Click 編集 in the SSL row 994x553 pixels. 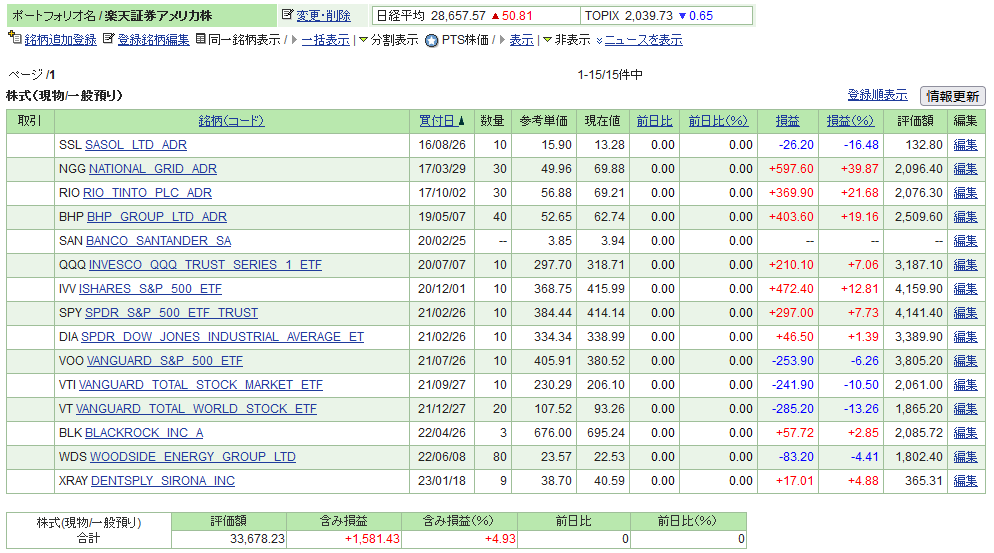(x=965, y=145)
